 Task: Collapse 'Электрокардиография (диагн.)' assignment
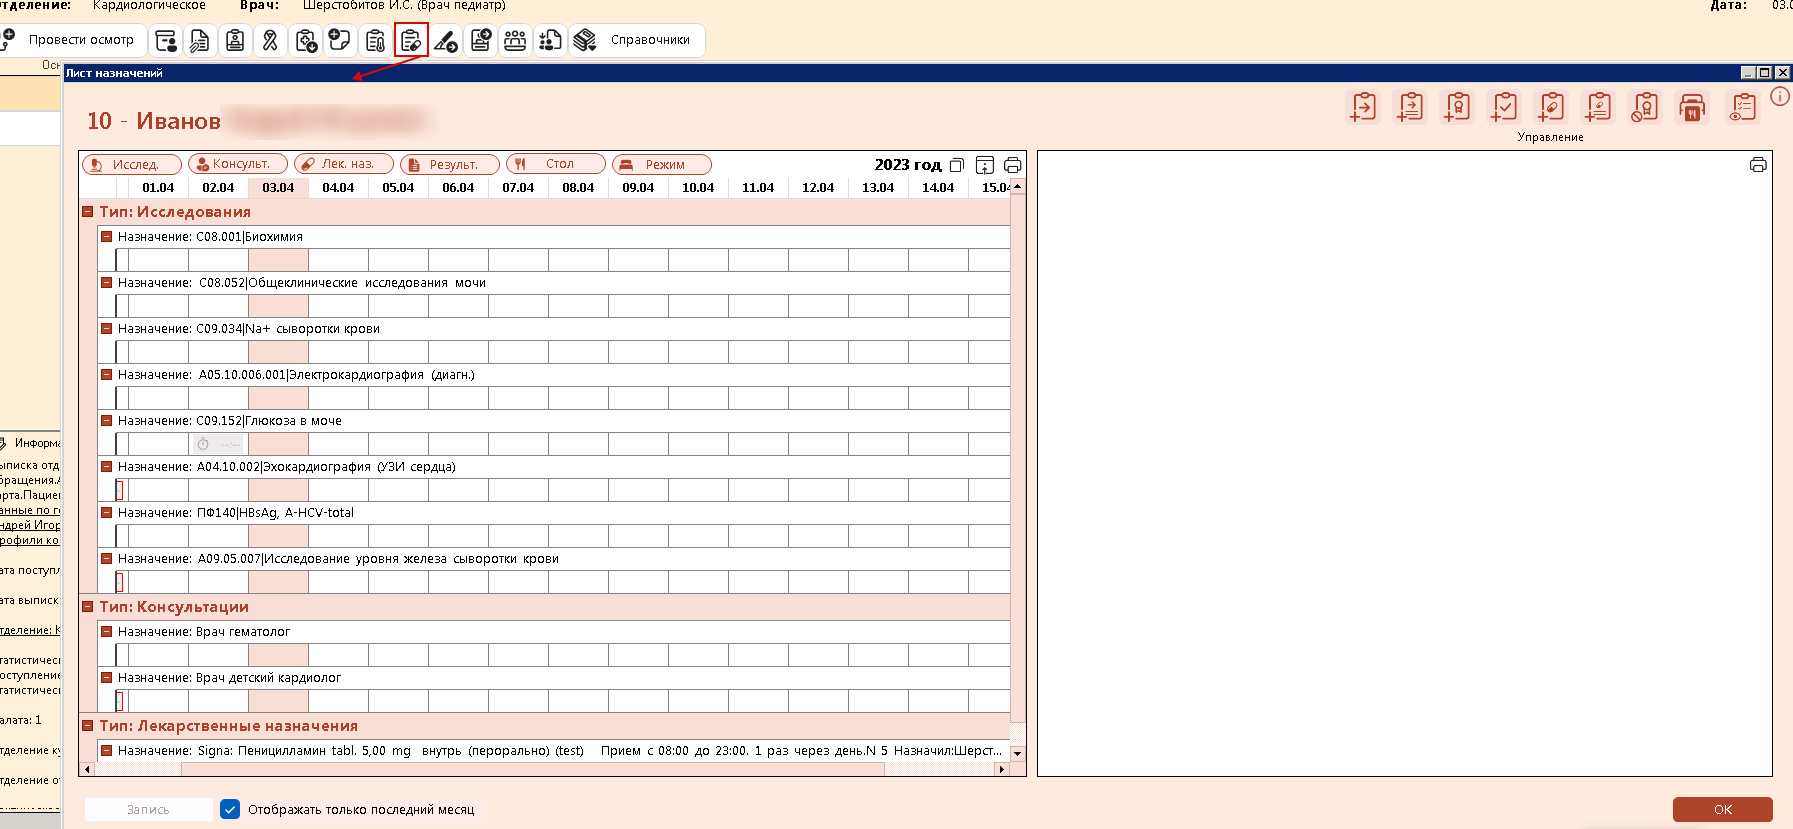pos(106,375)
